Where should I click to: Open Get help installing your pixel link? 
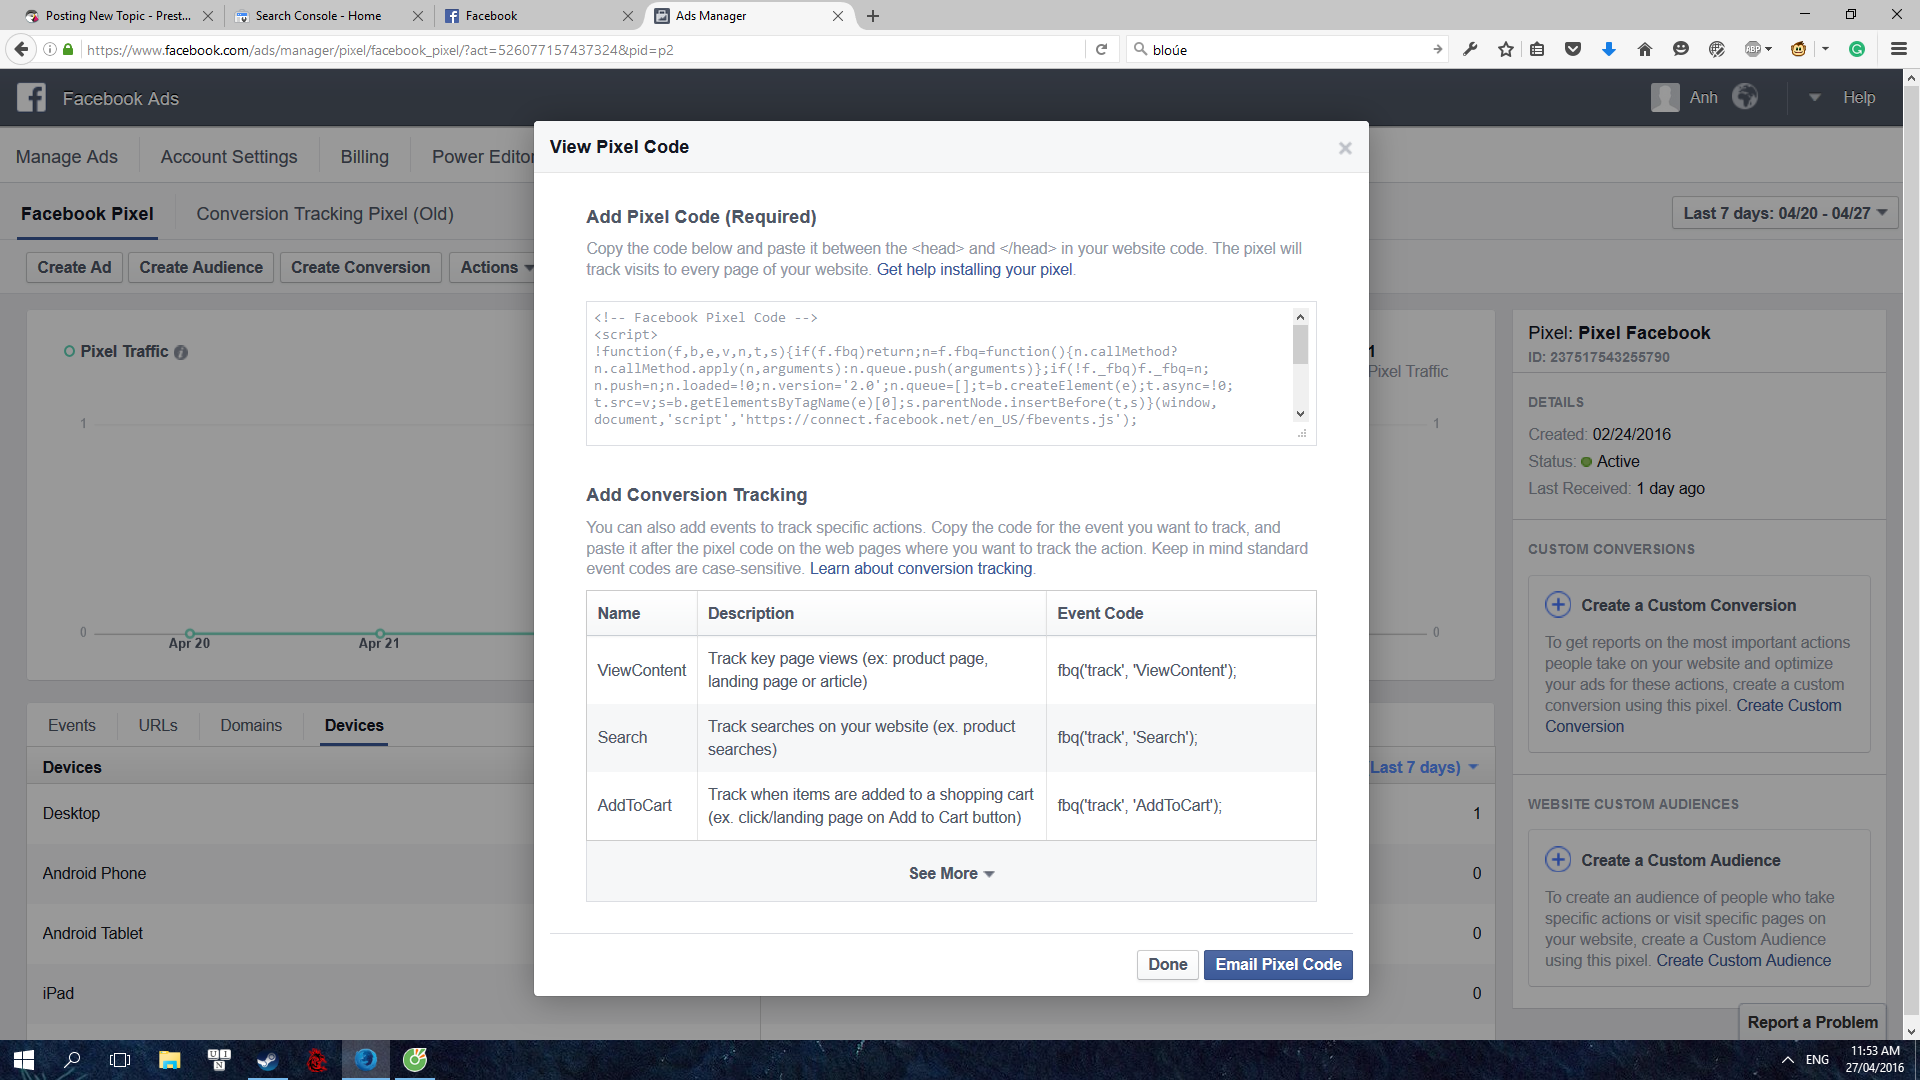tap(974, 269)
